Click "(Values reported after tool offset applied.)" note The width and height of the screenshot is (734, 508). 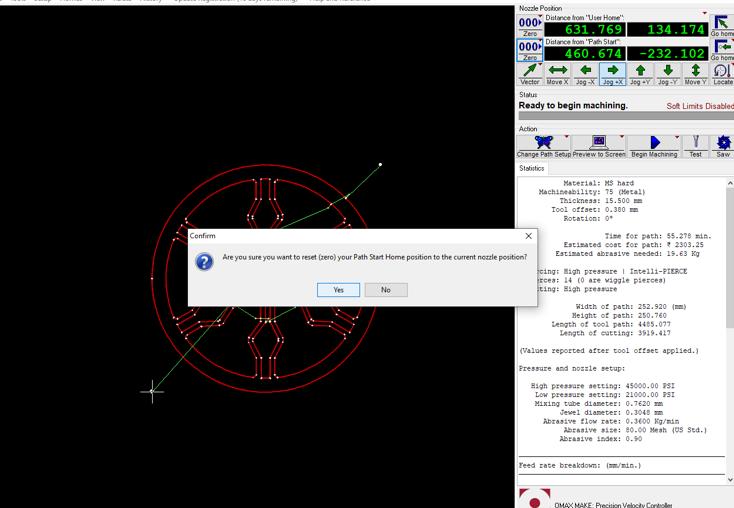(609, 351)
